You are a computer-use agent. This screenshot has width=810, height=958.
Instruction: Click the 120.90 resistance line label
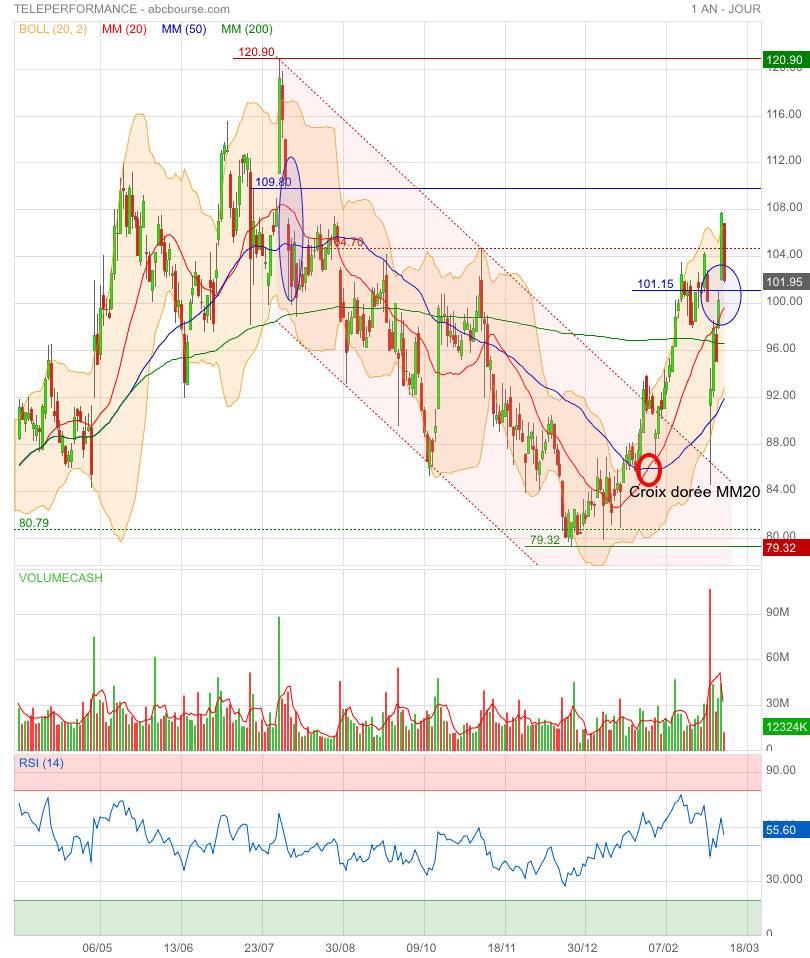(x=256, y=52)
